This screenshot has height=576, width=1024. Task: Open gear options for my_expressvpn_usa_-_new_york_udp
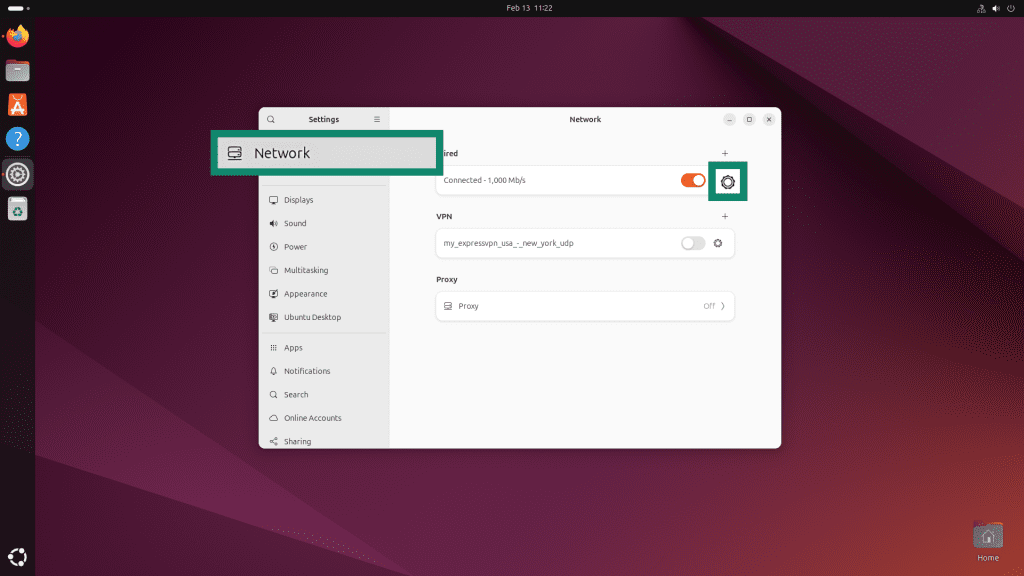pyautogui.click(x=718, y=243)
